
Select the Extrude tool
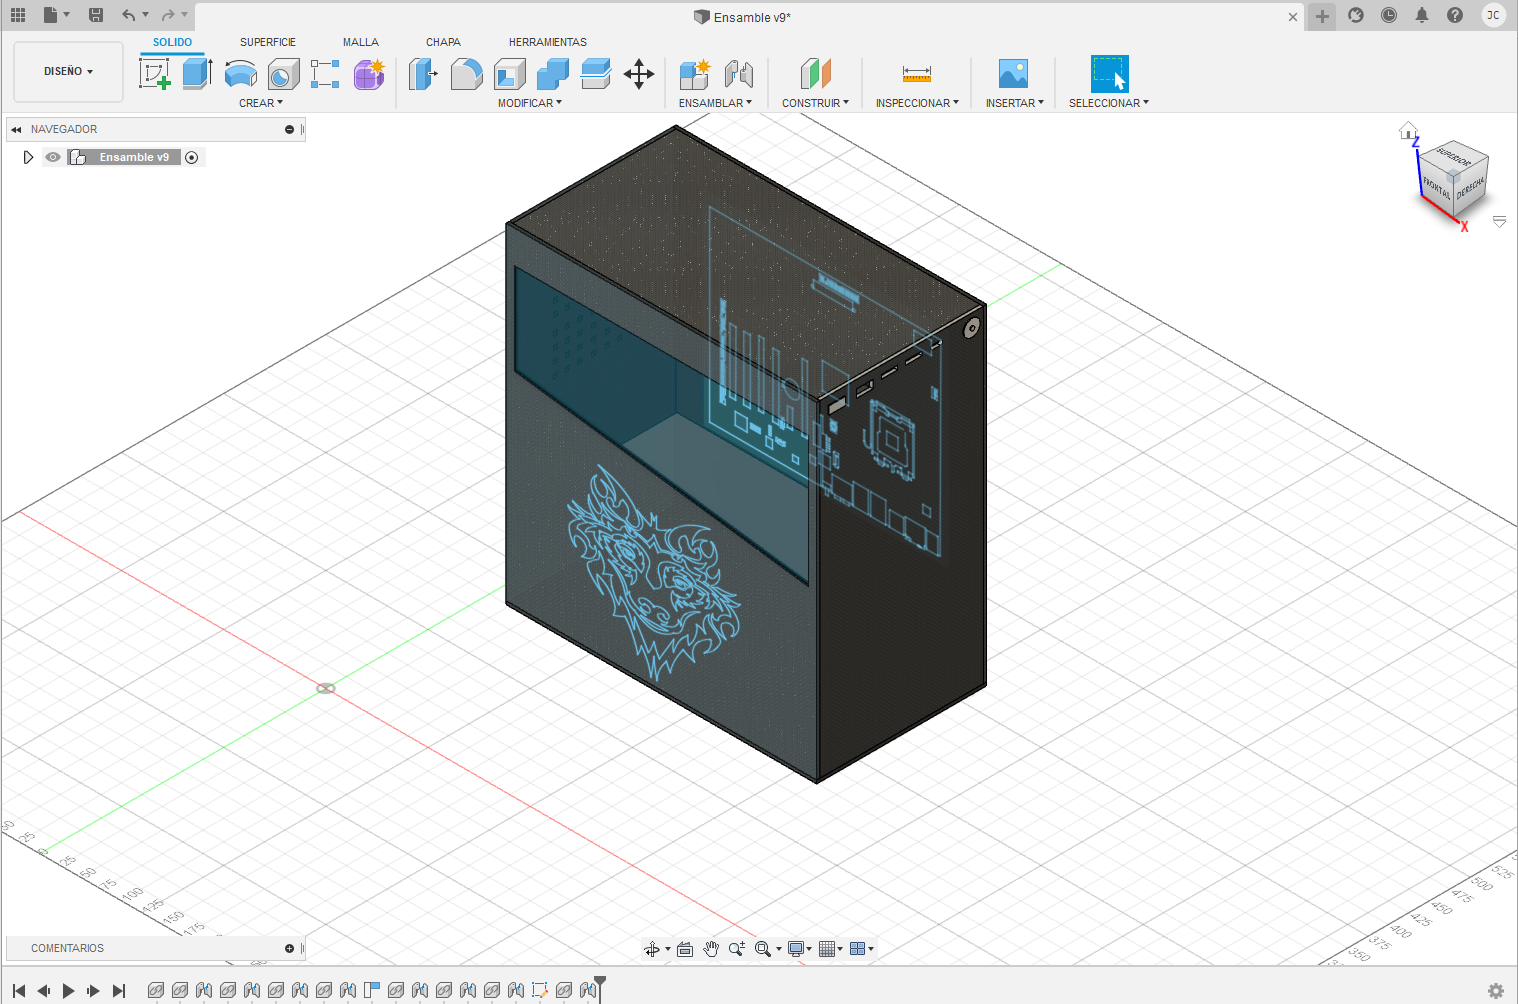point(197,74)
